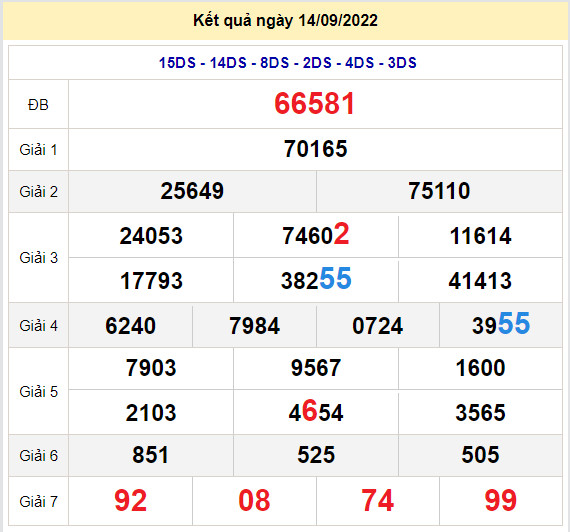The width and height of the screenshot is (570, 532).
Task: Select the ĐB row label
Action: 38,105
